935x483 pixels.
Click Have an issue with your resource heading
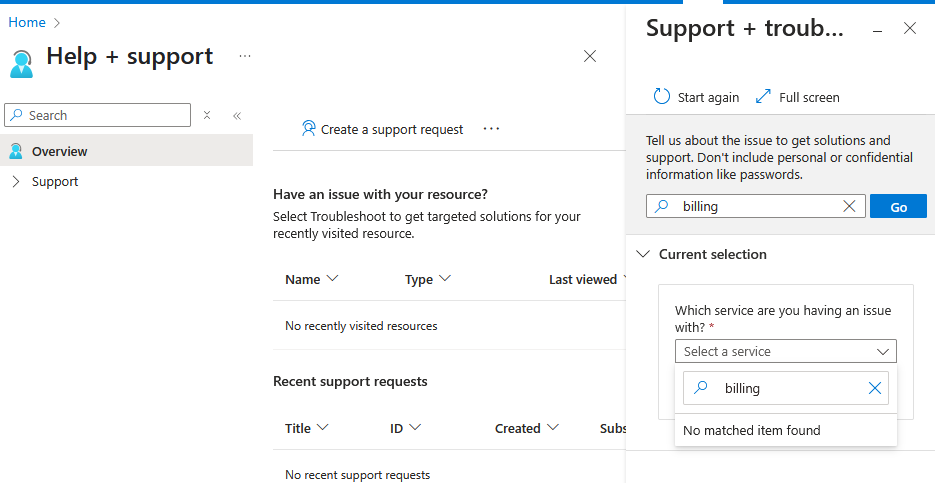[x=380, y=194]
